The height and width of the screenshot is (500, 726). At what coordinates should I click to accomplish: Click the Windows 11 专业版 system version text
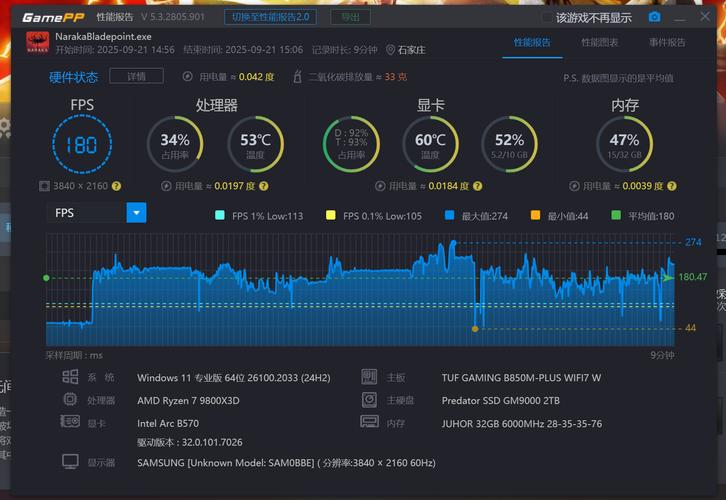point(234,378)
